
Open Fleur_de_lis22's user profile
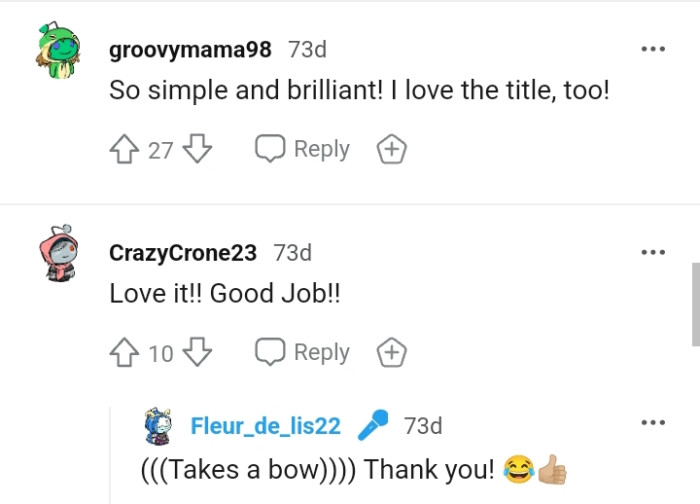coord(265,426)
